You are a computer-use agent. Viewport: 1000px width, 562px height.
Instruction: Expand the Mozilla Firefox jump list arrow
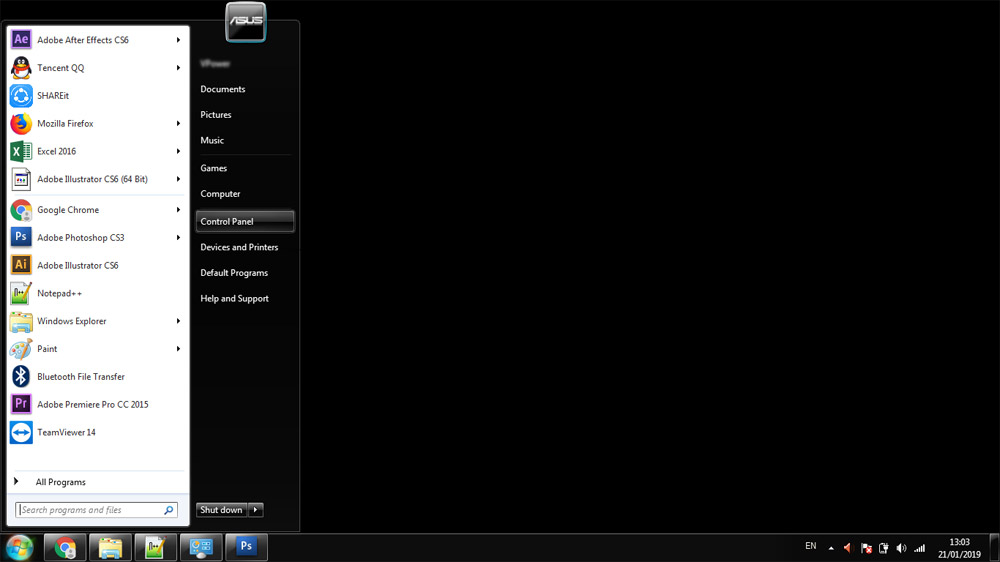point(178,124)
